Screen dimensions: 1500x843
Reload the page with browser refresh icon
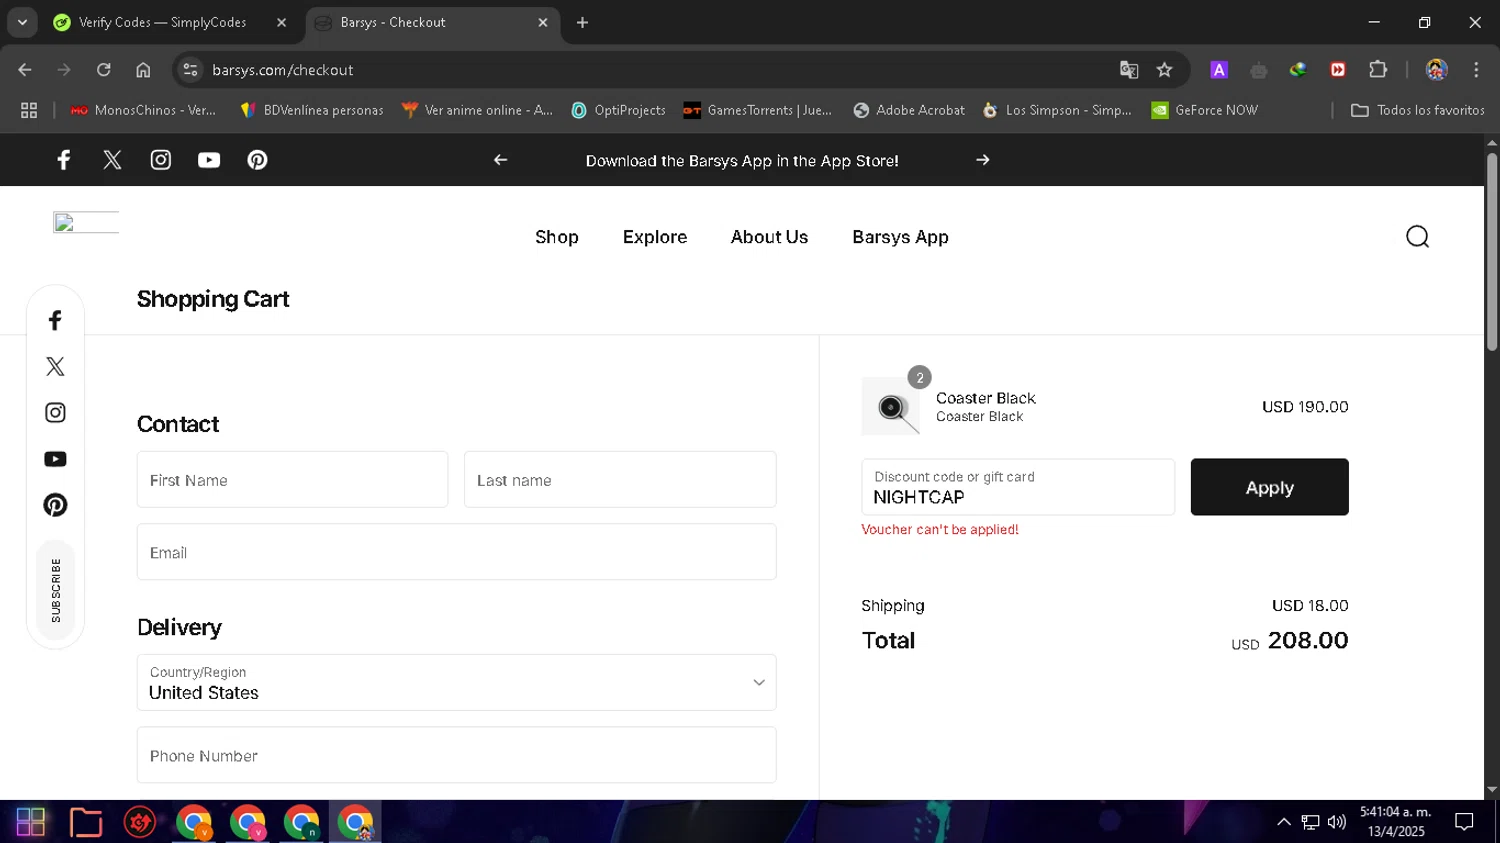(103, 70)
